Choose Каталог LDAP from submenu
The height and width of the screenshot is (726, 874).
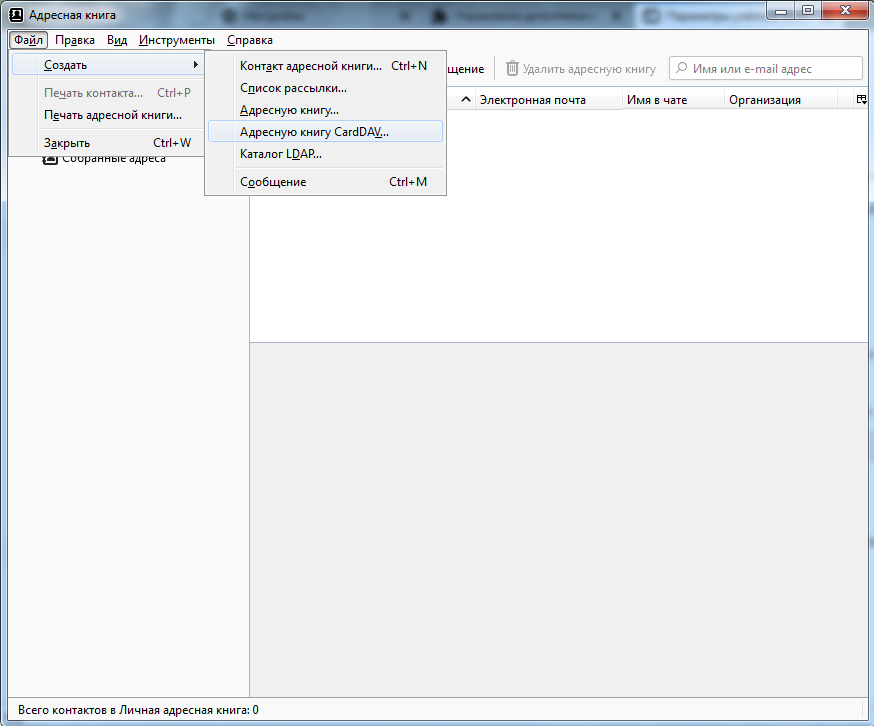click(x=281, y=154)
